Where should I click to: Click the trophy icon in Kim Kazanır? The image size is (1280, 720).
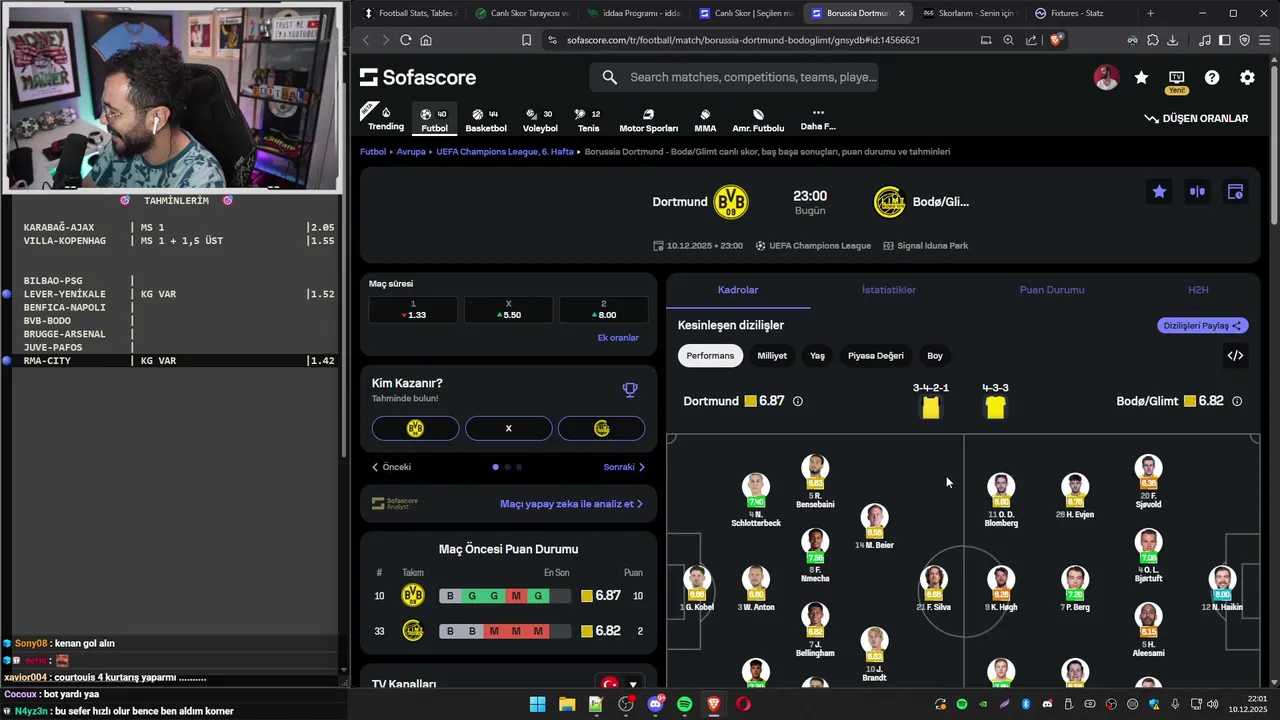630,390
